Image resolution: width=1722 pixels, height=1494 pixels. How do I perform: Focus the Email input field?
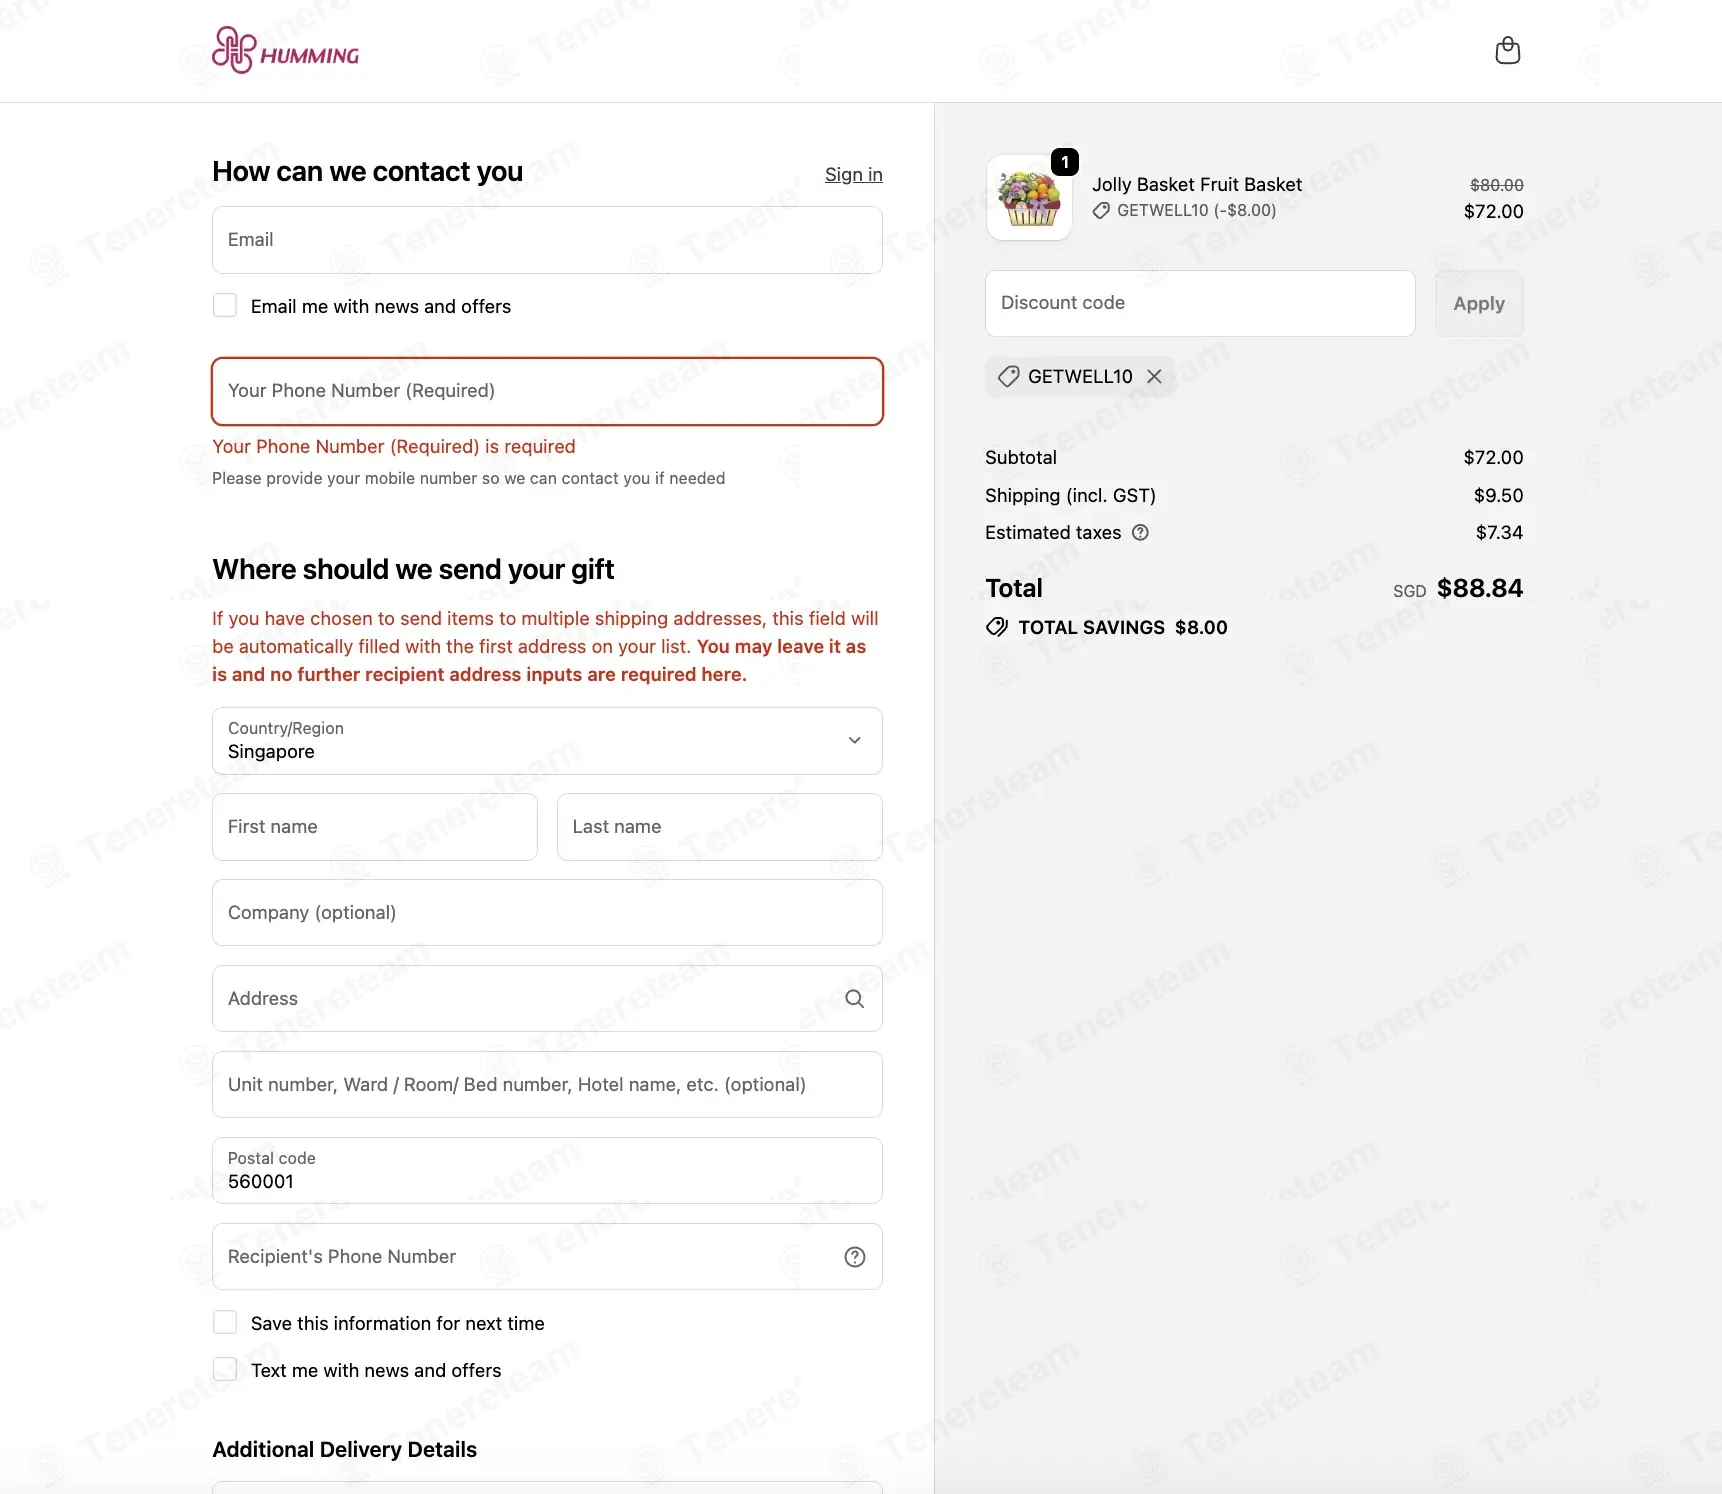click(547, 240)
